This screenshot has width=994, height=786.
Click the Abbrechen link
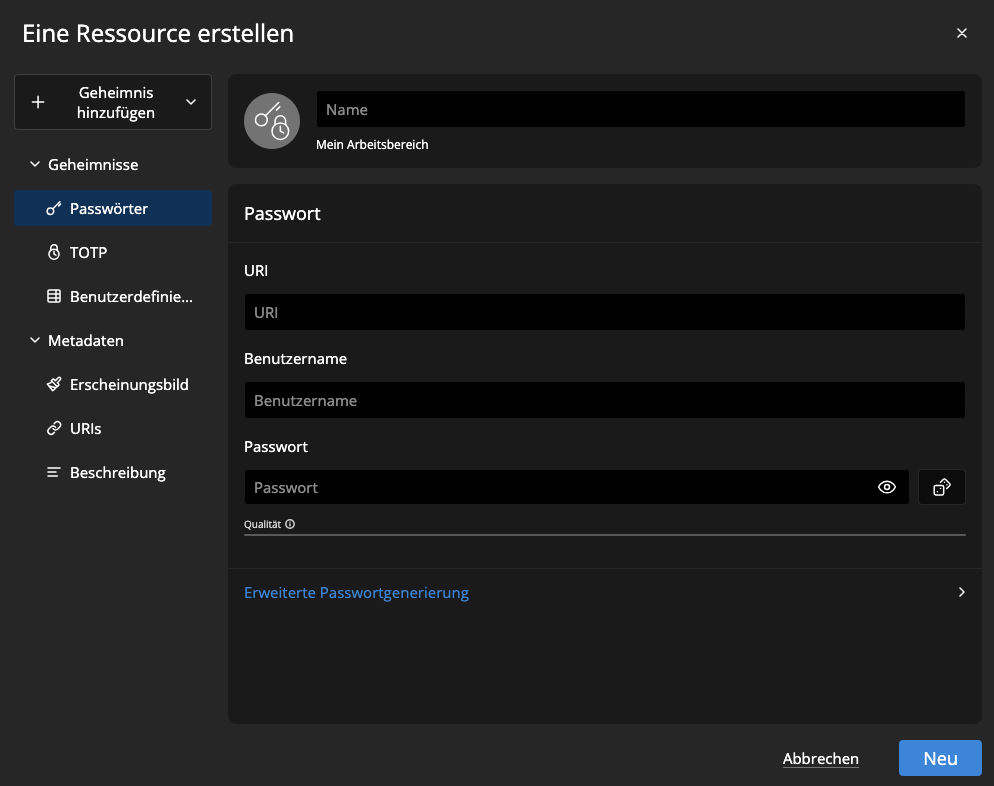(x=820, y=759)
